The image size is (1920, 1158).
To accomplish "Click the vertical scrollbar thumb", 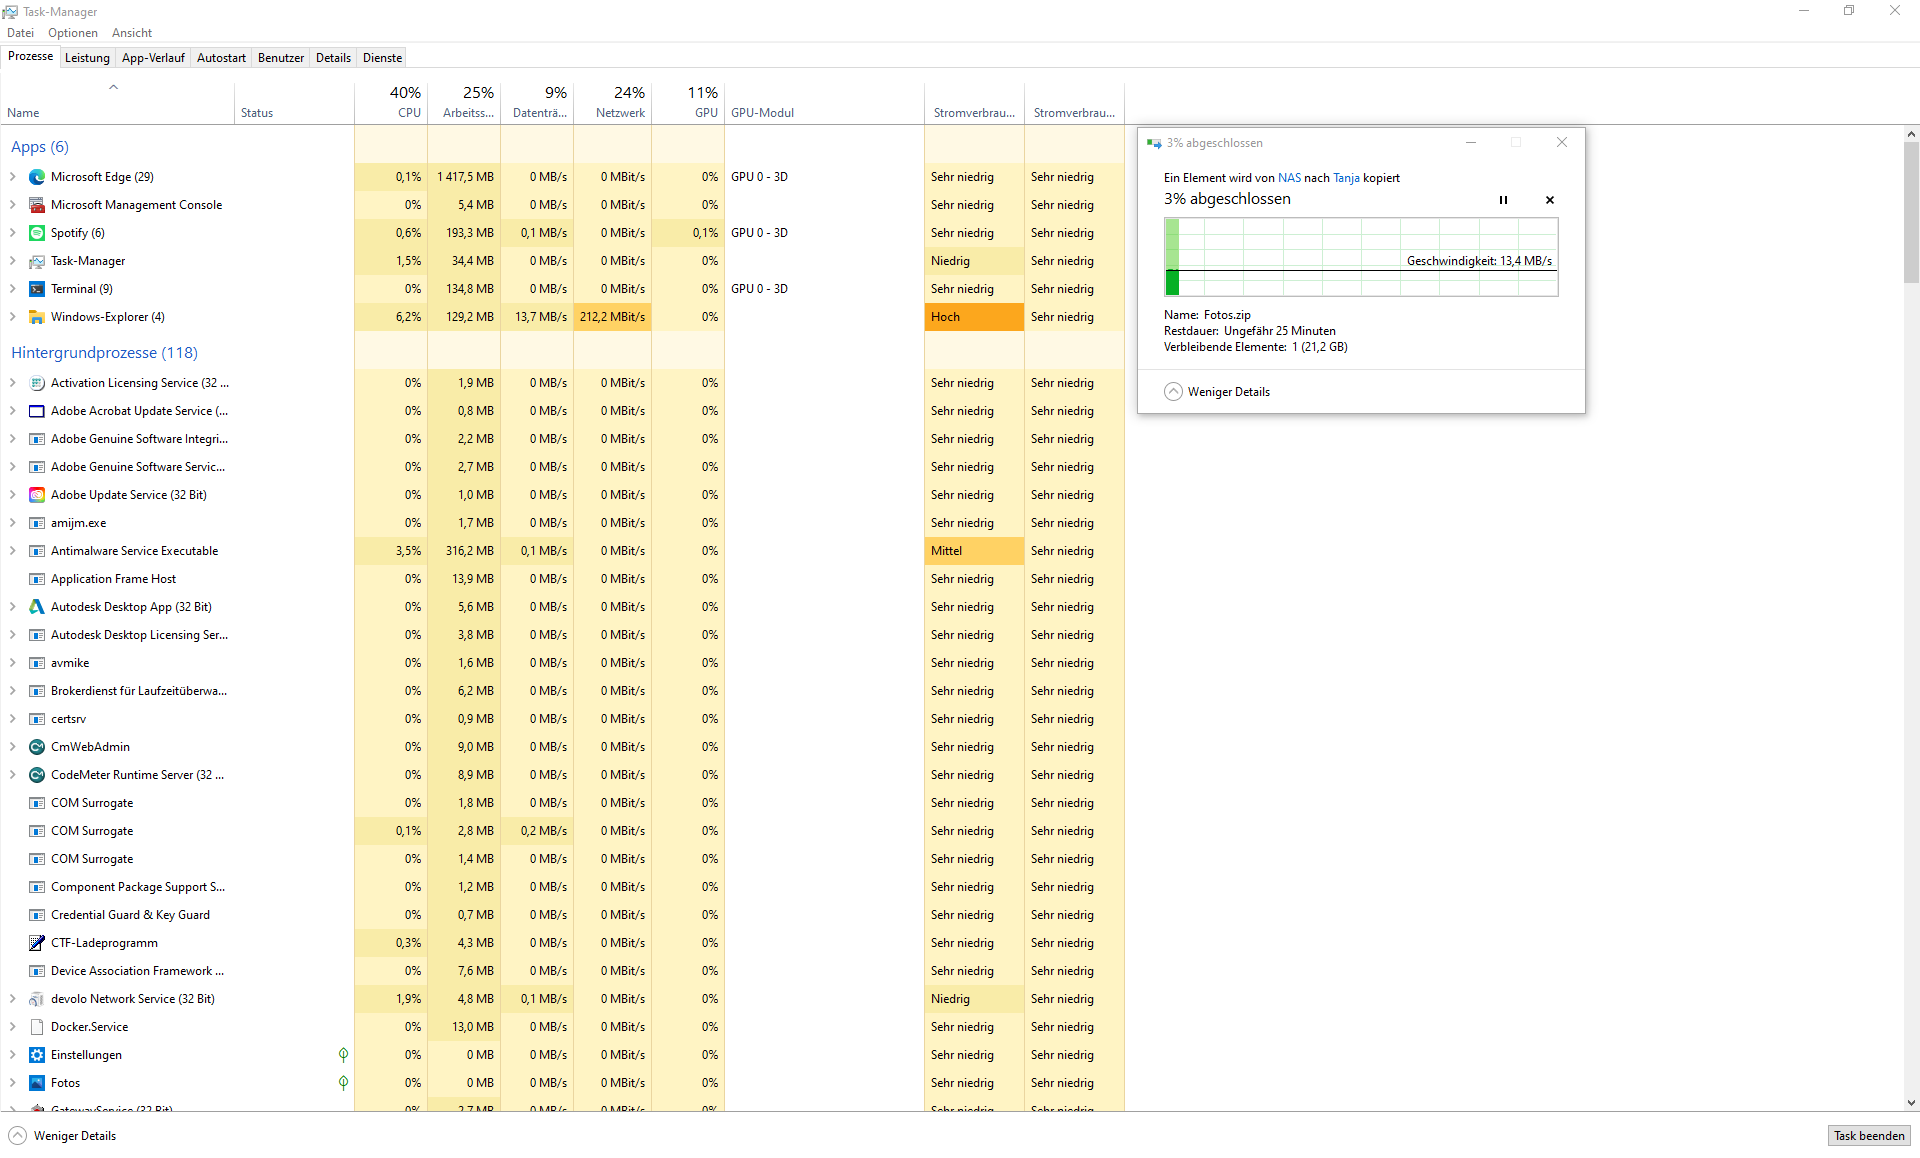I will 1911,212.
